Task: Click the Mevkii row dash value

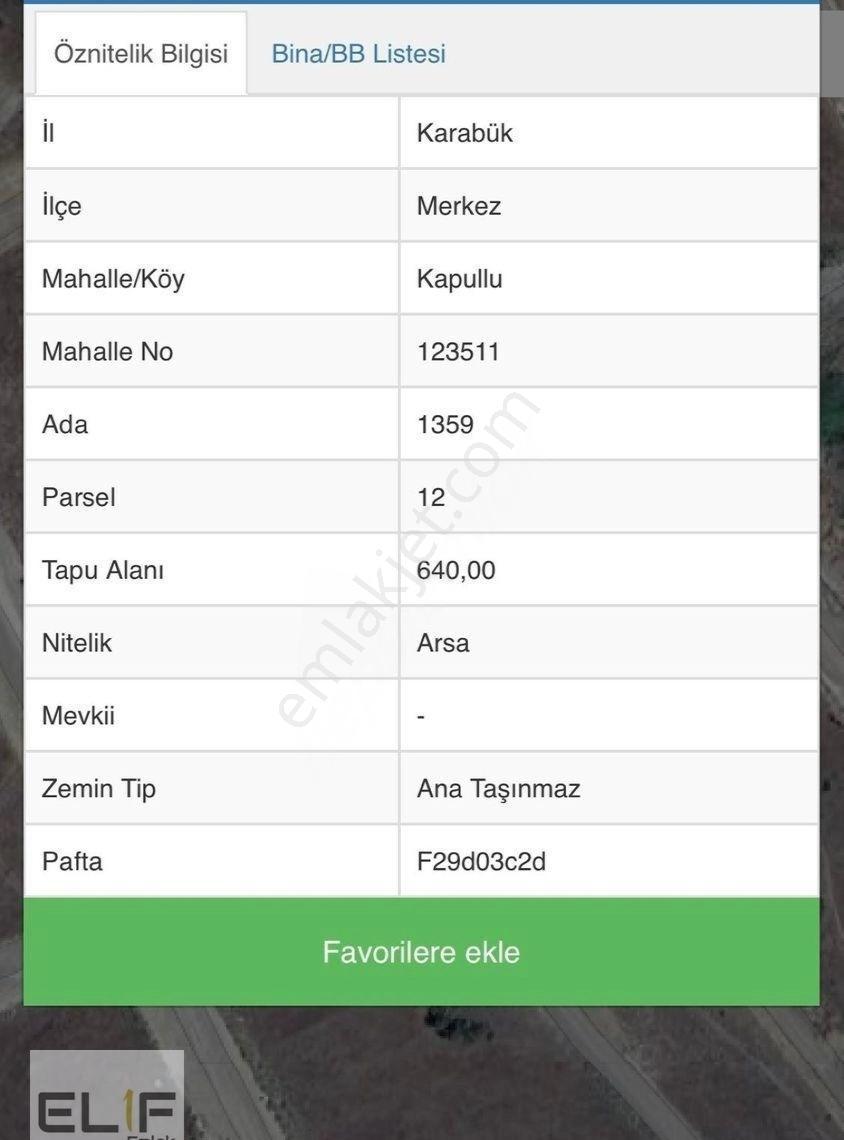Action: (421, 716)
